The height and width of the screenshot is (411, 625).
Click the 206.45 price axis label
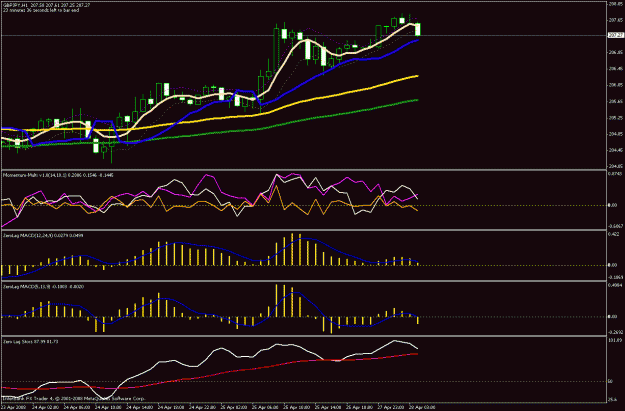615,69
